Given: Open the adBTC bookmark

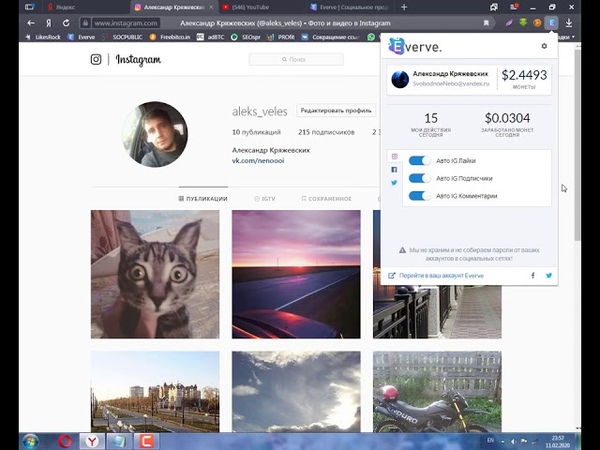Looking at the screenshot, I should click(x=211, y=37).
